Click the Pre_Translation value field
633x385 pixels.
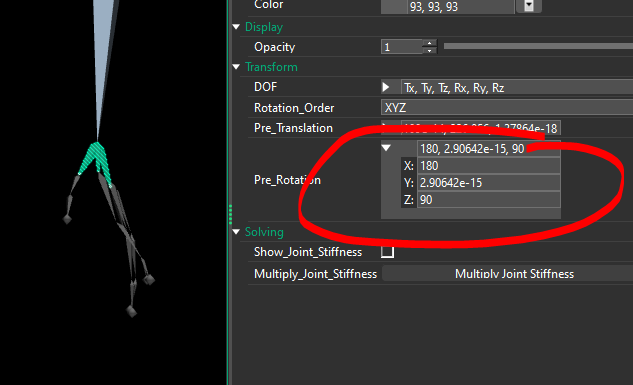pos(480,128)
